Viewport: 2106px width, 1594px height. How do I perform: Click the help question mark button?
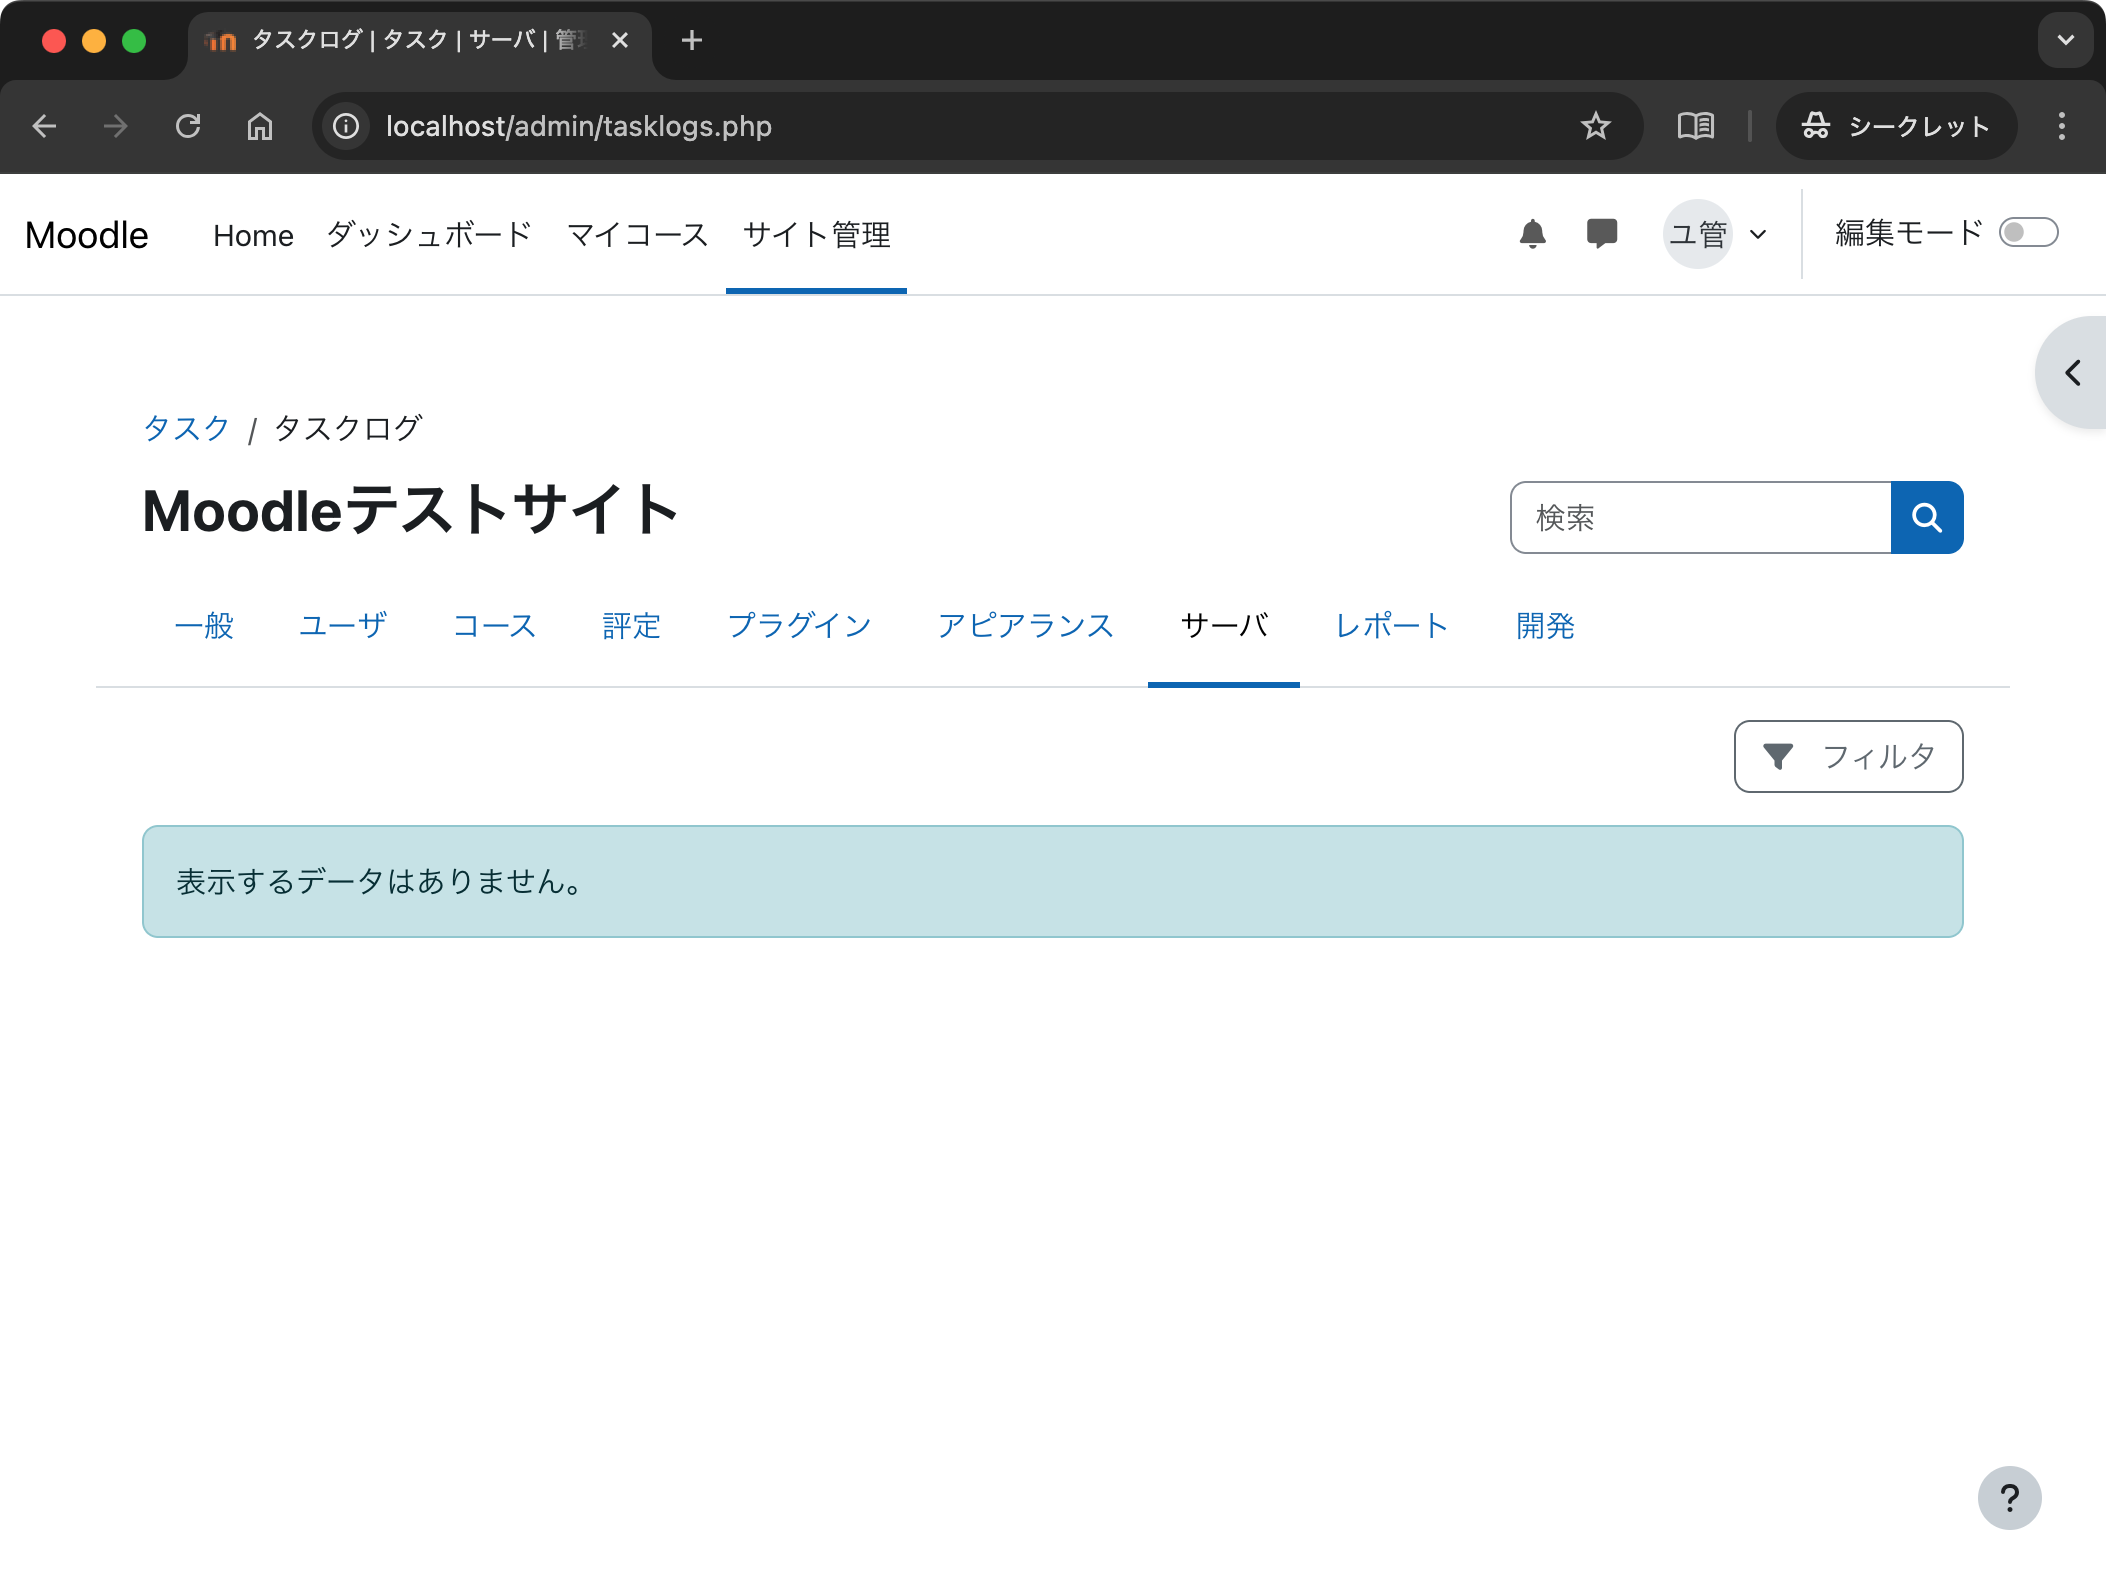click(x=2008, y=1497)
